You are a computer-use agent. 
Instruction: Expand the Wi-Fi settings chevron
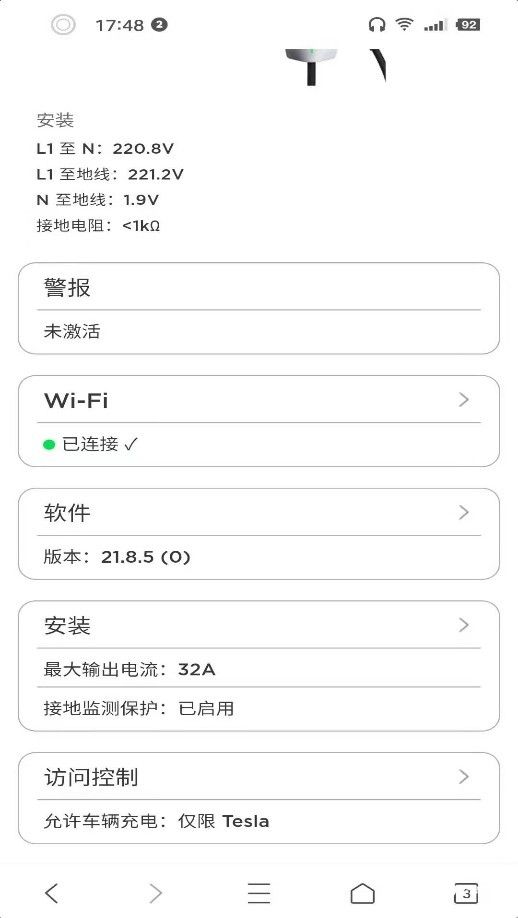tap(464, 400)
